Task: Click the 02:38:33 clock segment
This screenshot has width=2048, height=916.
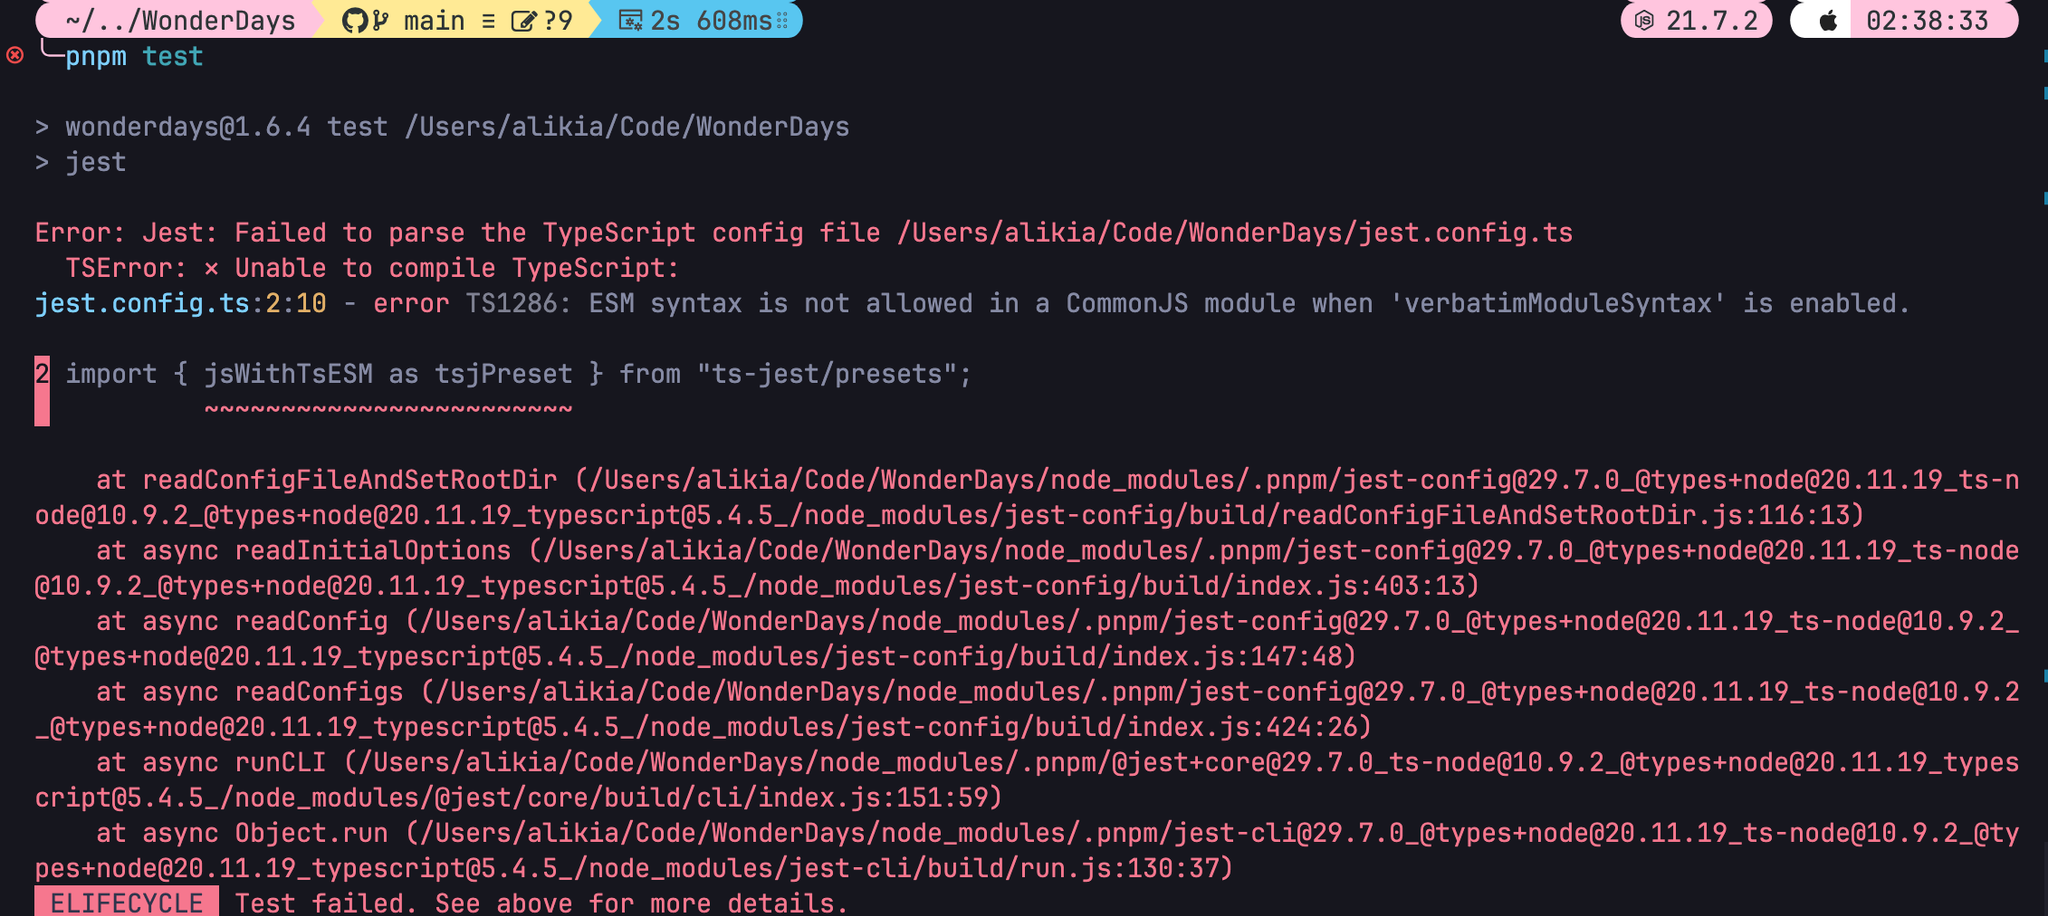Action: point(1927,21)
